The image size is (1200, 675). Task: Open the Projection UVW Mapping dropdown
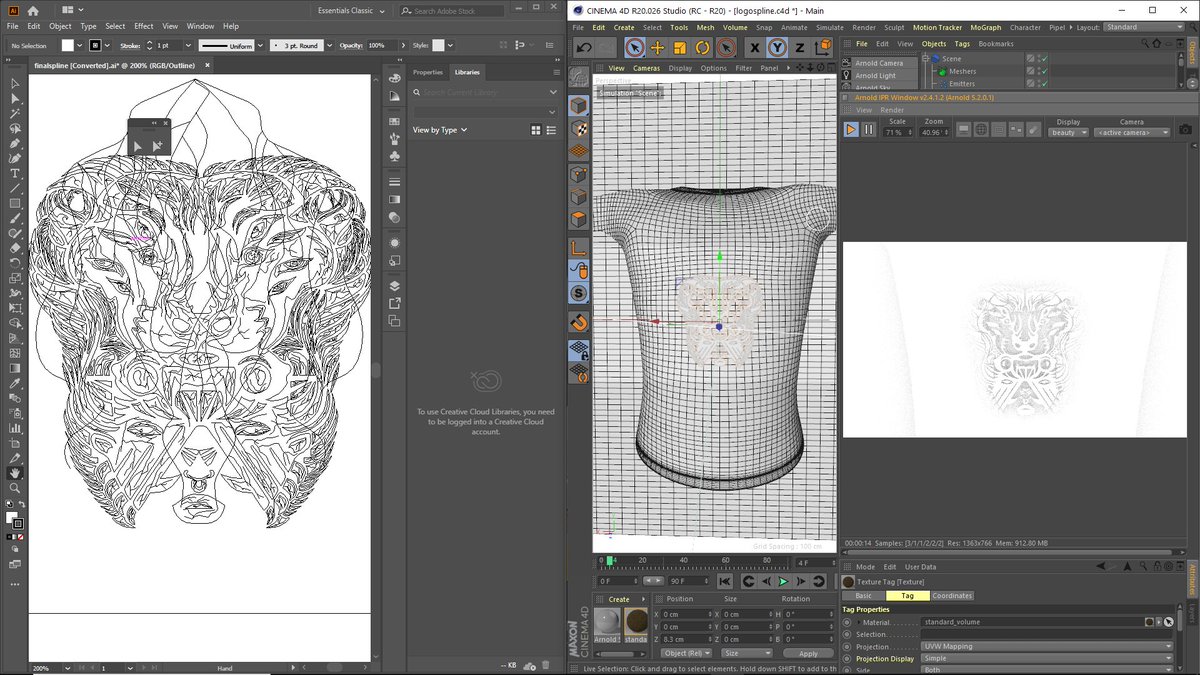click(x=1046, y=646)
